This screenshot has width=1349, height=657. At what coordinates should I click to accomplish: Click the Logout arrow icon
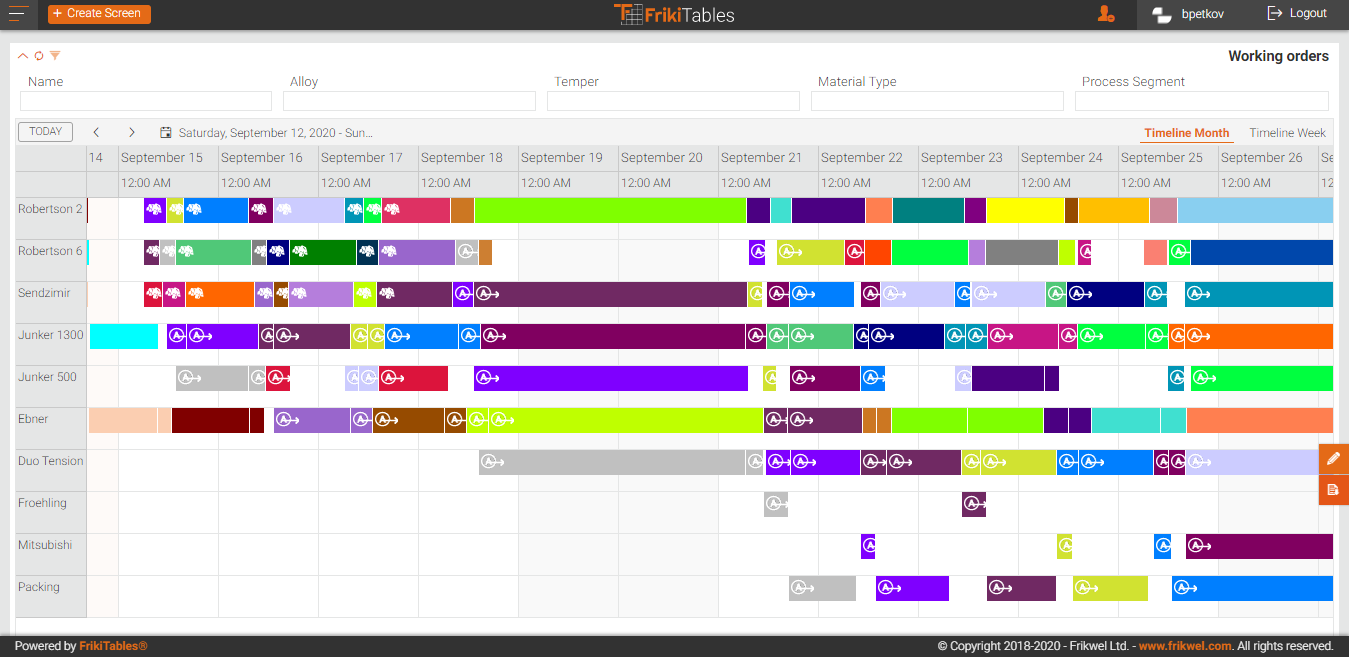[1274, 14]
